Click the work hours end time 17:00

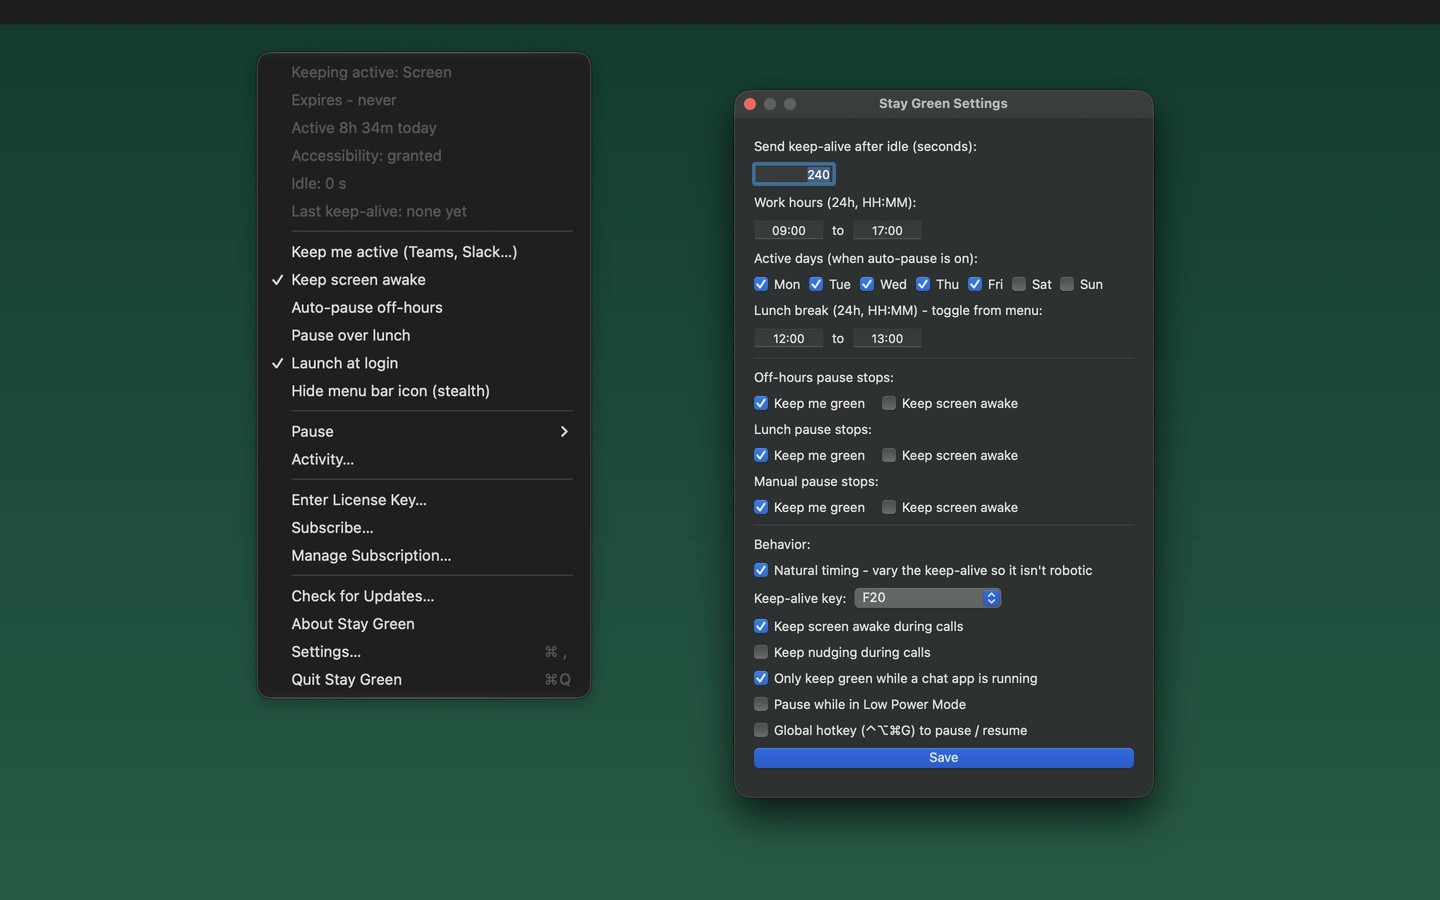(x=887, y=230)
